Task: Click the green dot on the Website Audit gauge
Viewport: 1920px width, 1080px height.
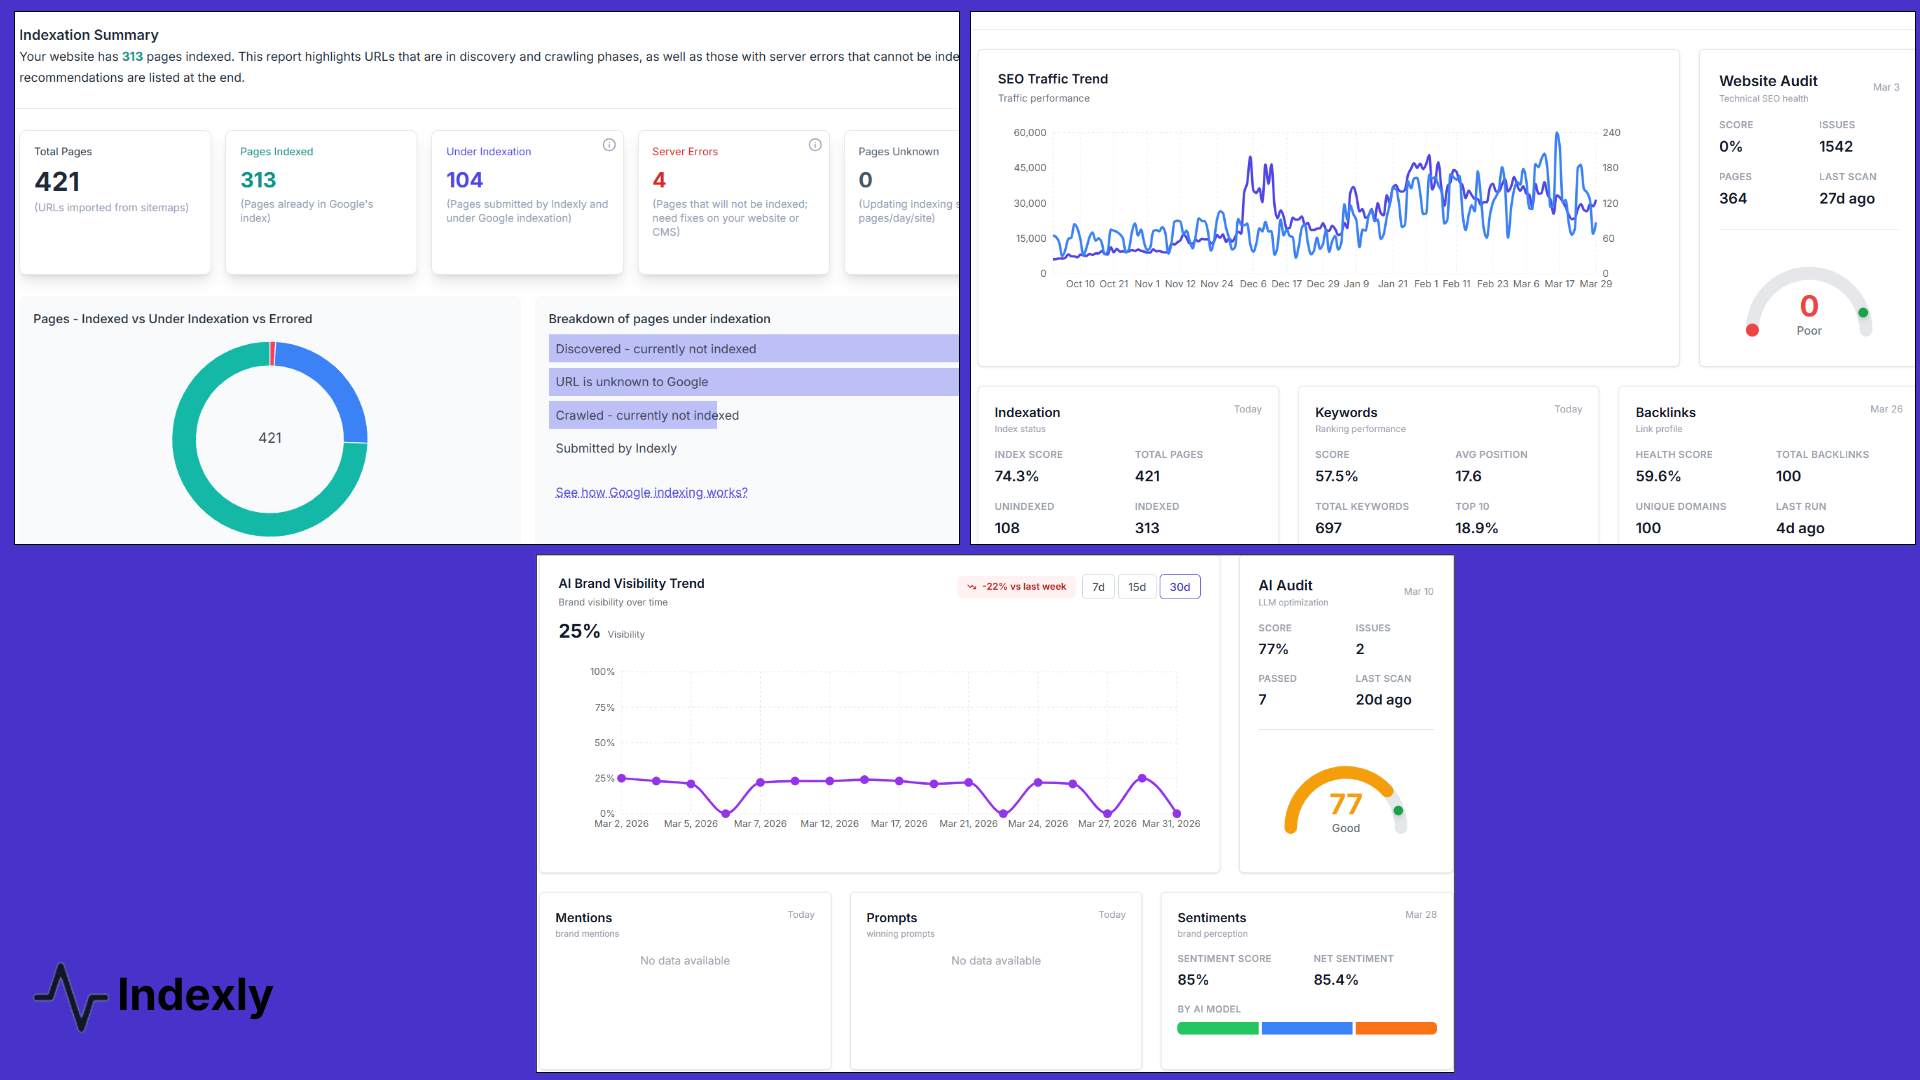Action: (1863, 311)
